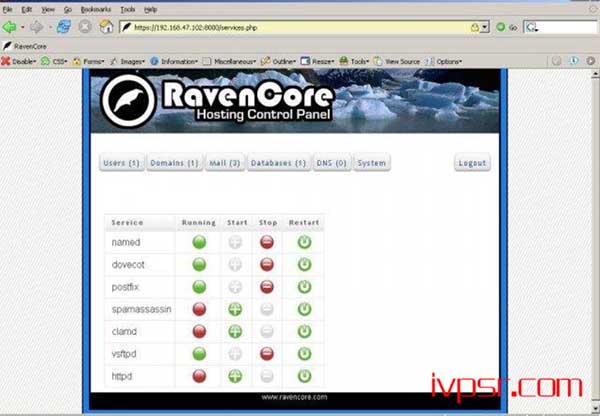Click the disabled Stop icon for clamd
Screen dimensions: 600x416
267,331
